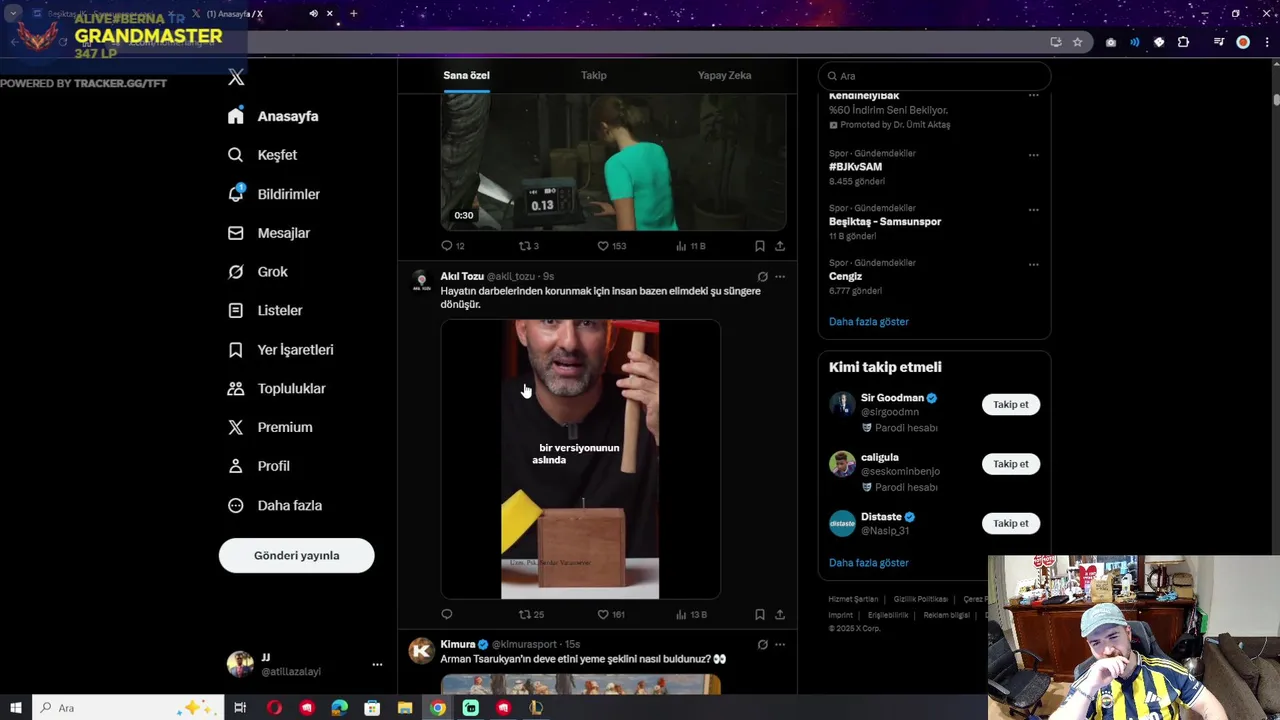Switch to the Sana özel tab

[466, 75]
